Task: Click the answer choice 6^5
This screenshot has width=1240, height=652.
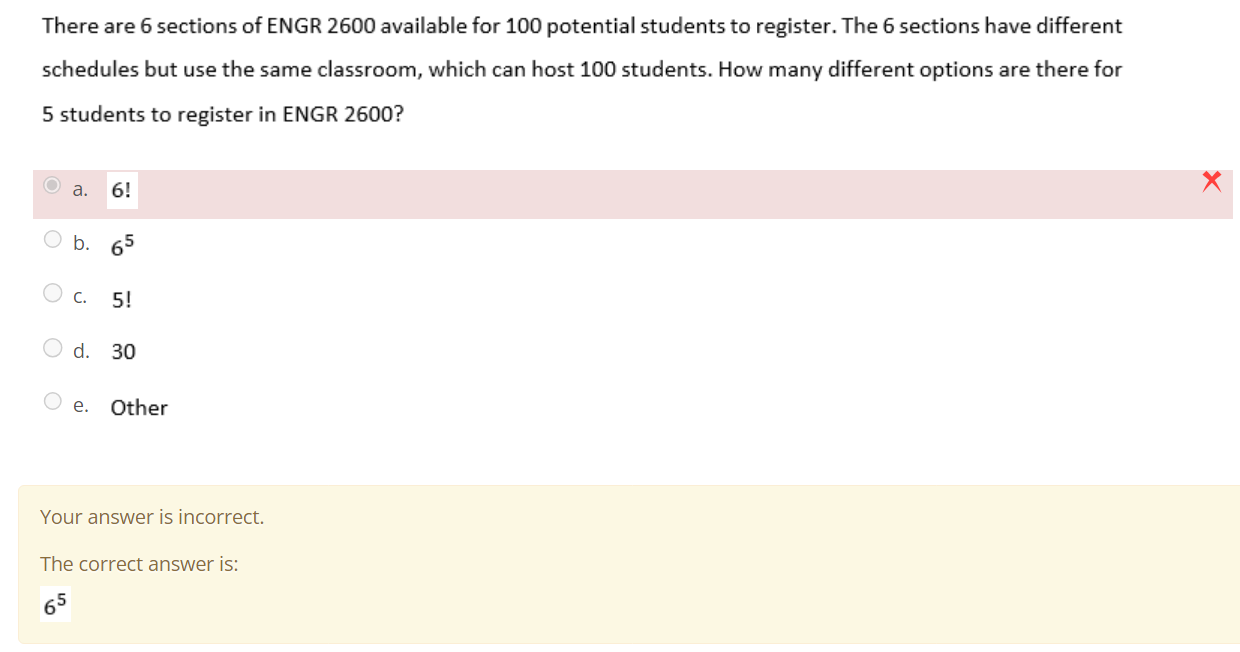Action: point(121,245)
